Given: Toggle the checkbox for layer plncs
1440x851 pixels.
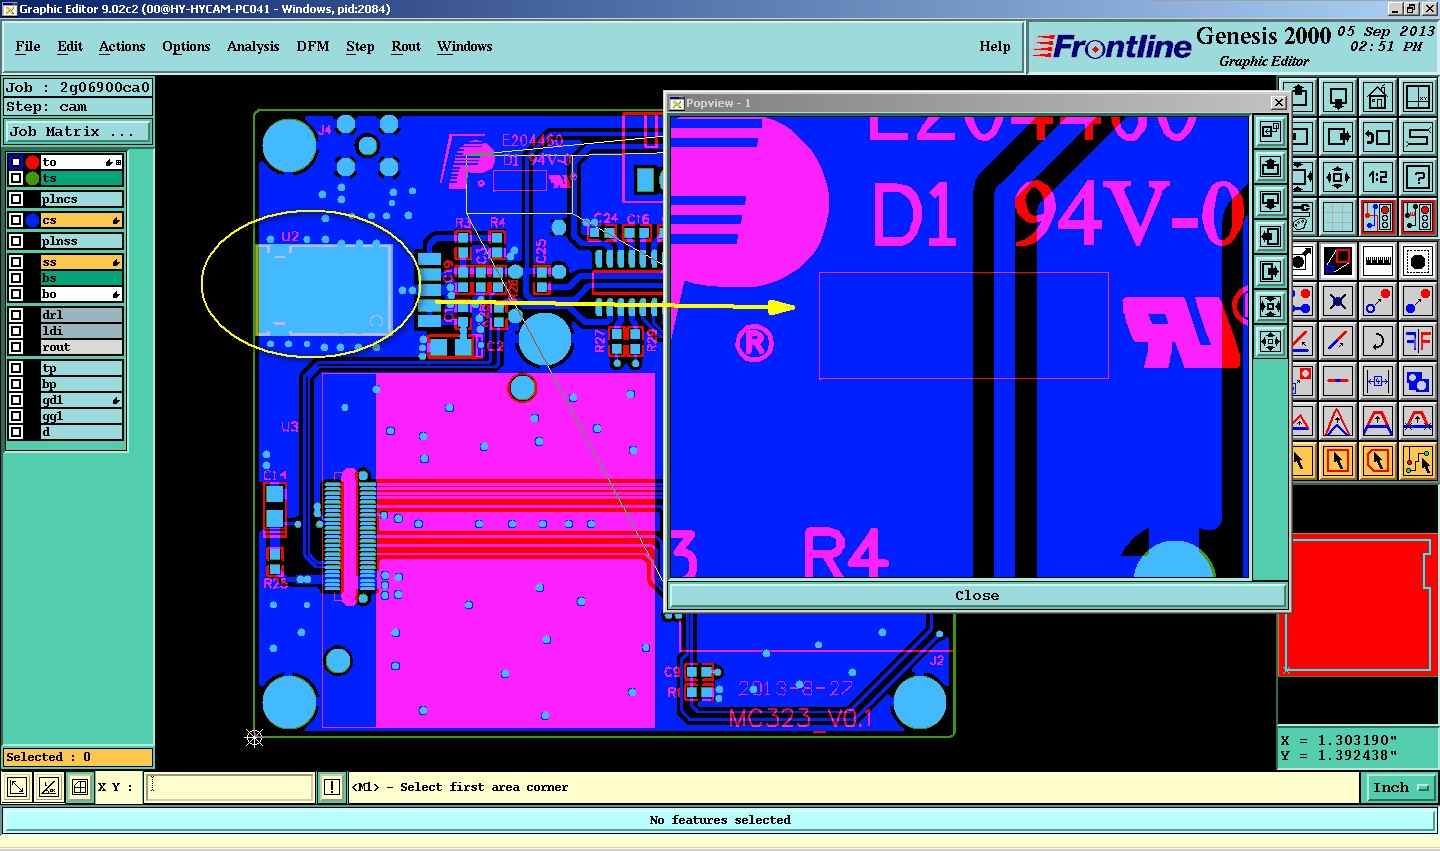Looking at the screenshot, I should (15, 199).
